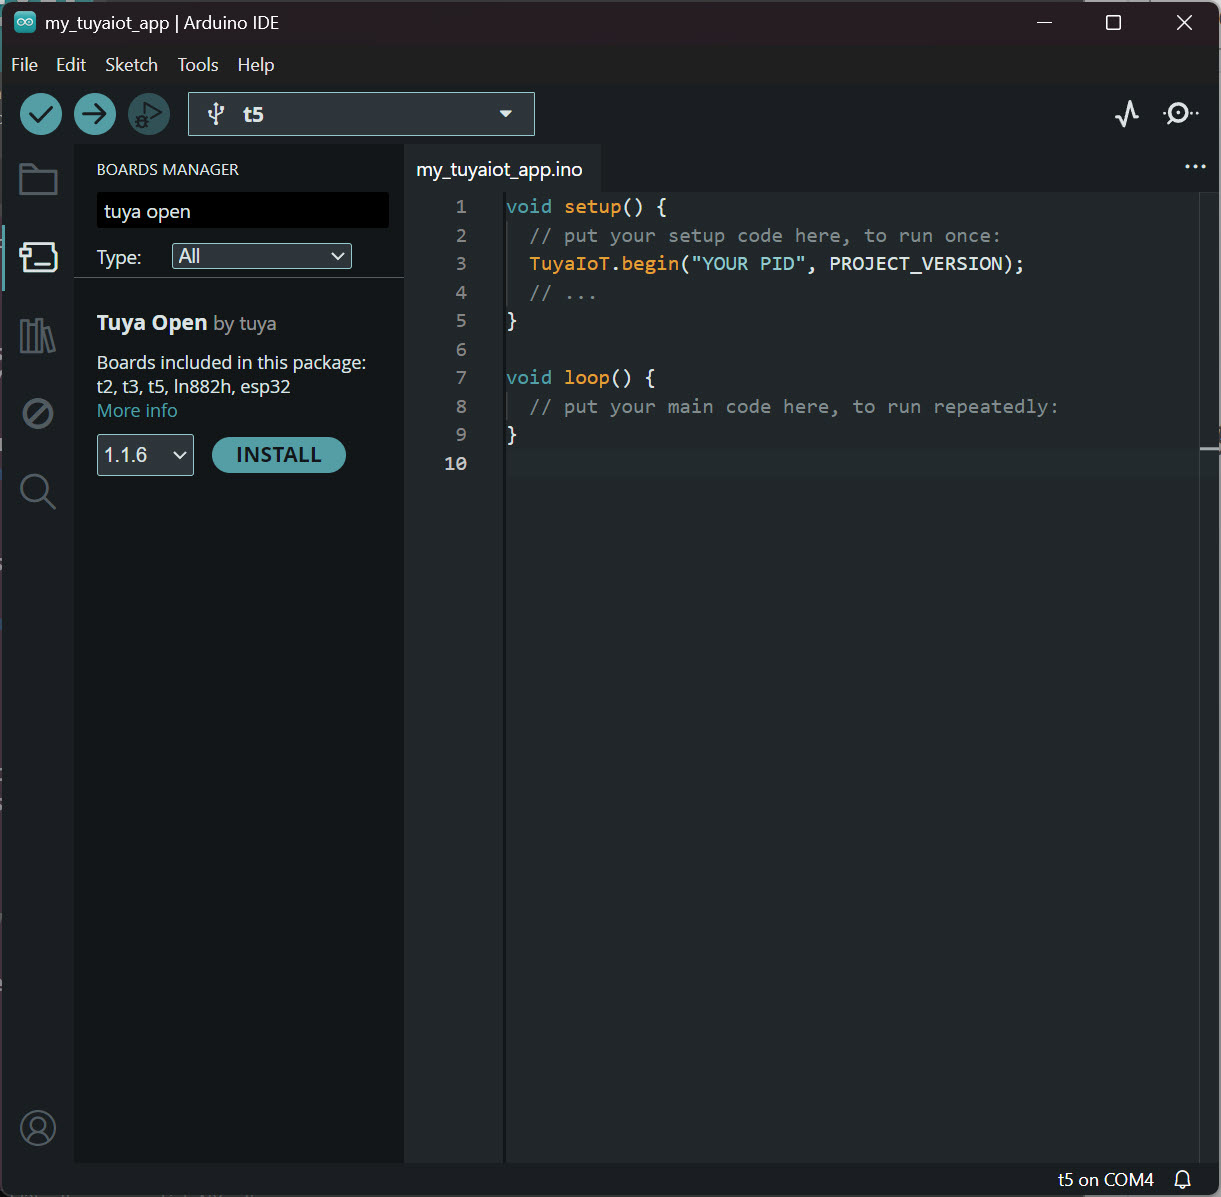
Task: Click the Boards Manager search field
Action: [241, 210]
